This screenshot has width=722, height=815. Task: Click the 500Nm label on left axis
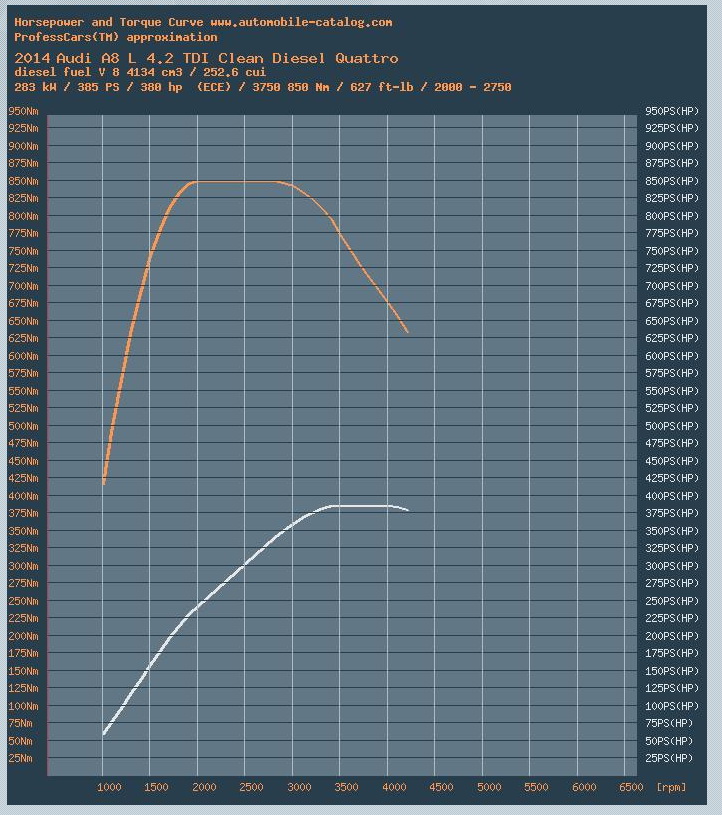click(x=24, y=426)
